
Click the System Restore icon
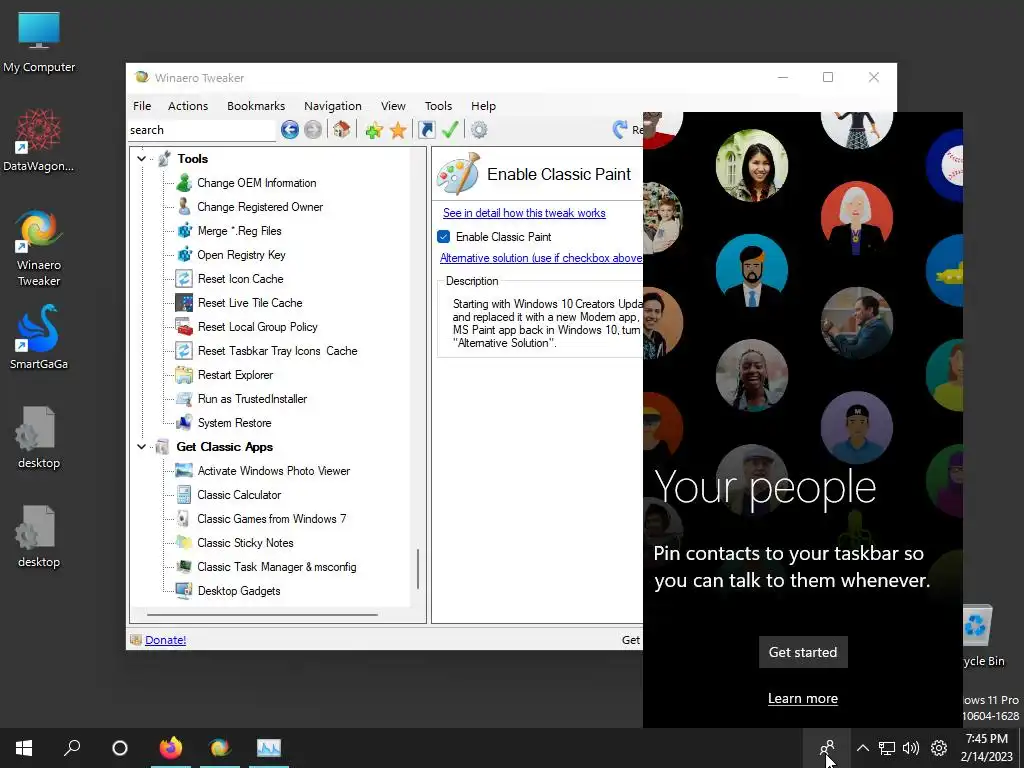(184, 423)
